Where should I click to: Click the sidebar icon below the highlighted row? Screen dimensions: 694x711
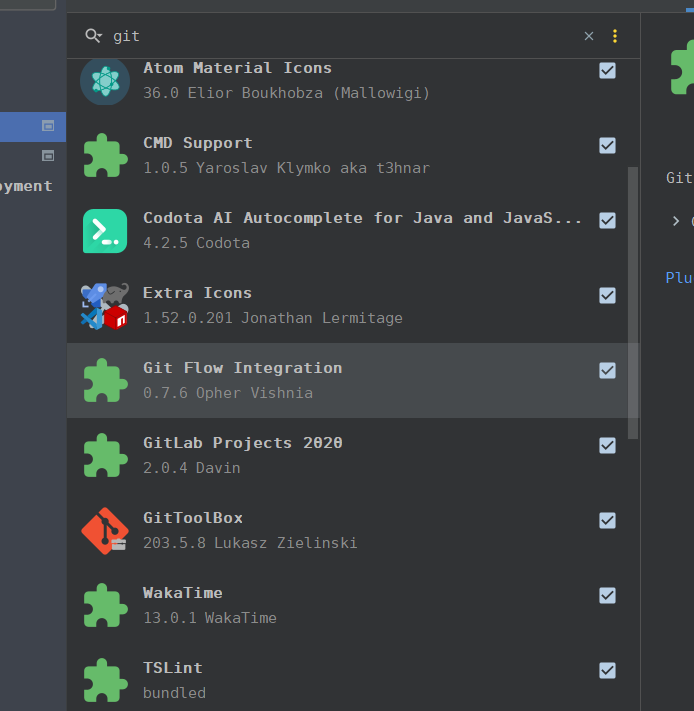[x=48, y=156]
